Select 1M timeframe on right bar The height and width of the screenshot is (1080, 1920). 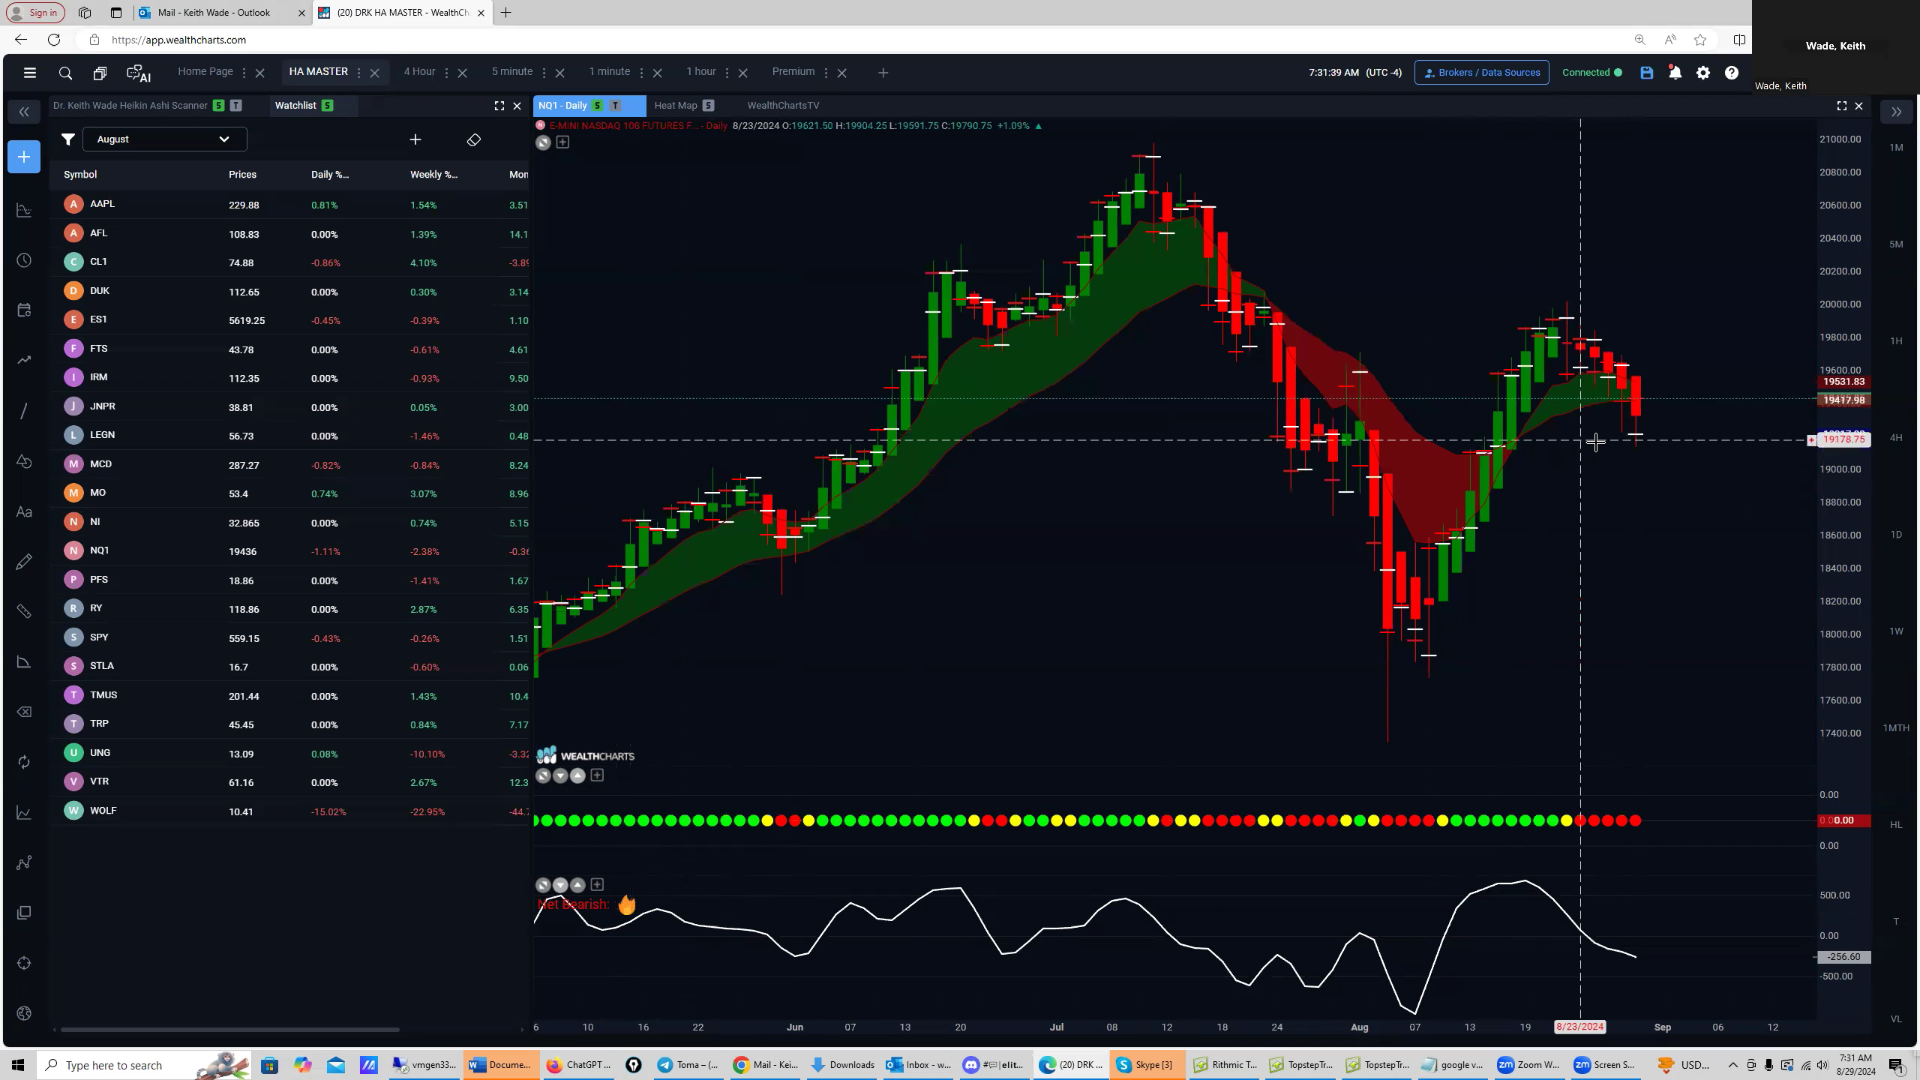coord(1896,148)
